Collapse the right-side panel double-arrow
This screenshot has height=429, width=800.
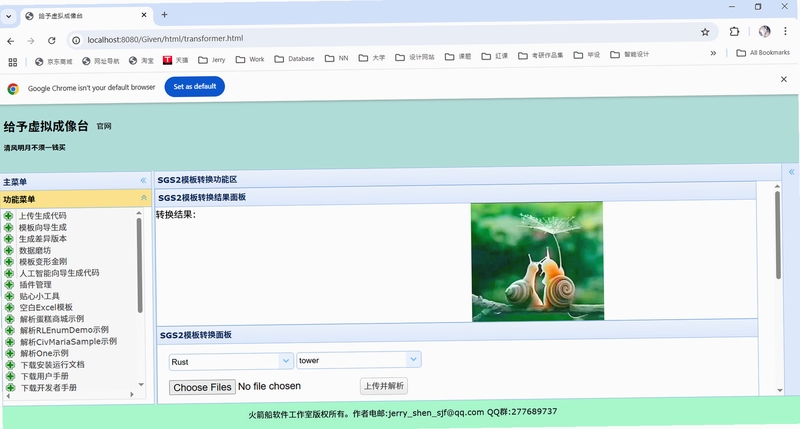[x=791, y=172]
